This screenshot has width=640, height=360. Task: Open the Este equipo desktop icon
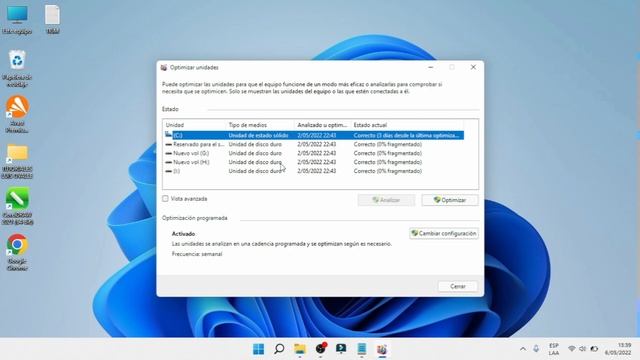click(17, 19)
